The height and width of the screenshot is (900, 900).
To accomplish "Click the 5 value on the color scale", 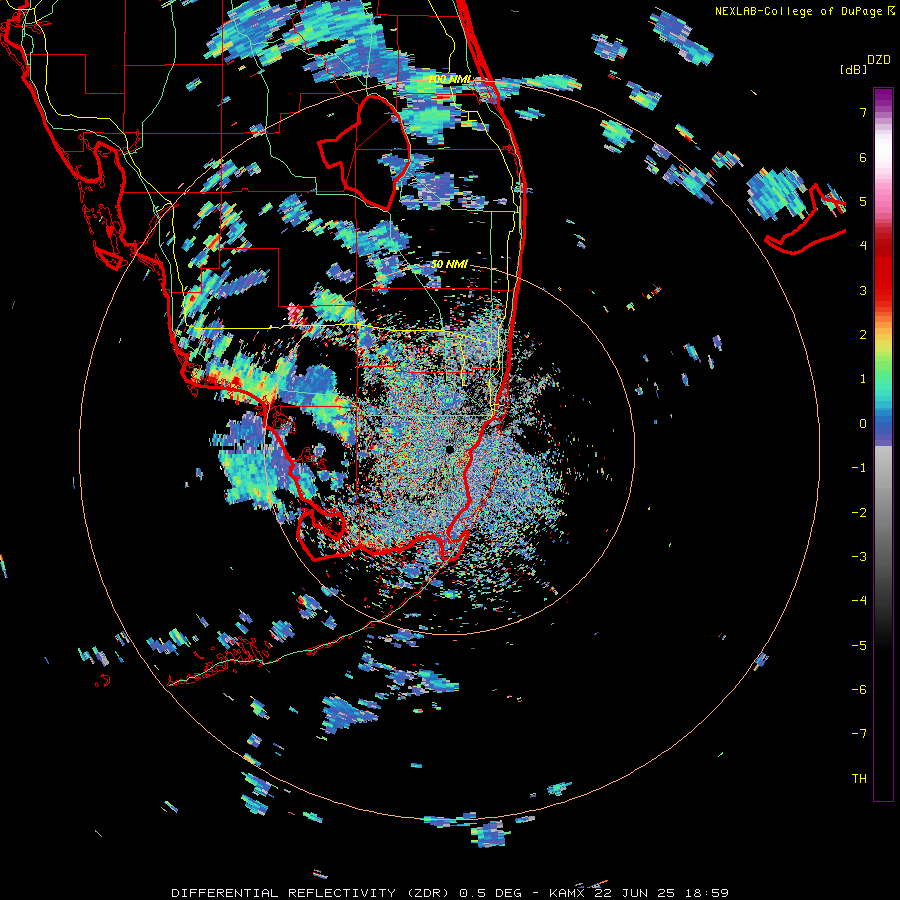I will coord(863,201).
